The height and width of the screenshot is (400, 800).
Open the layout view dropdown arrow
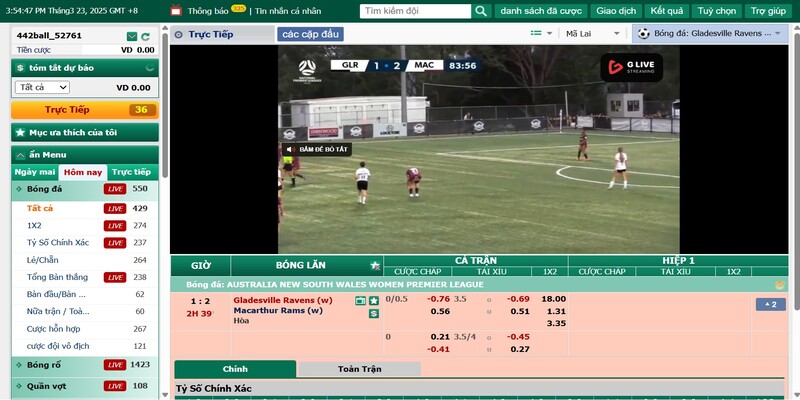coord(549,34)
